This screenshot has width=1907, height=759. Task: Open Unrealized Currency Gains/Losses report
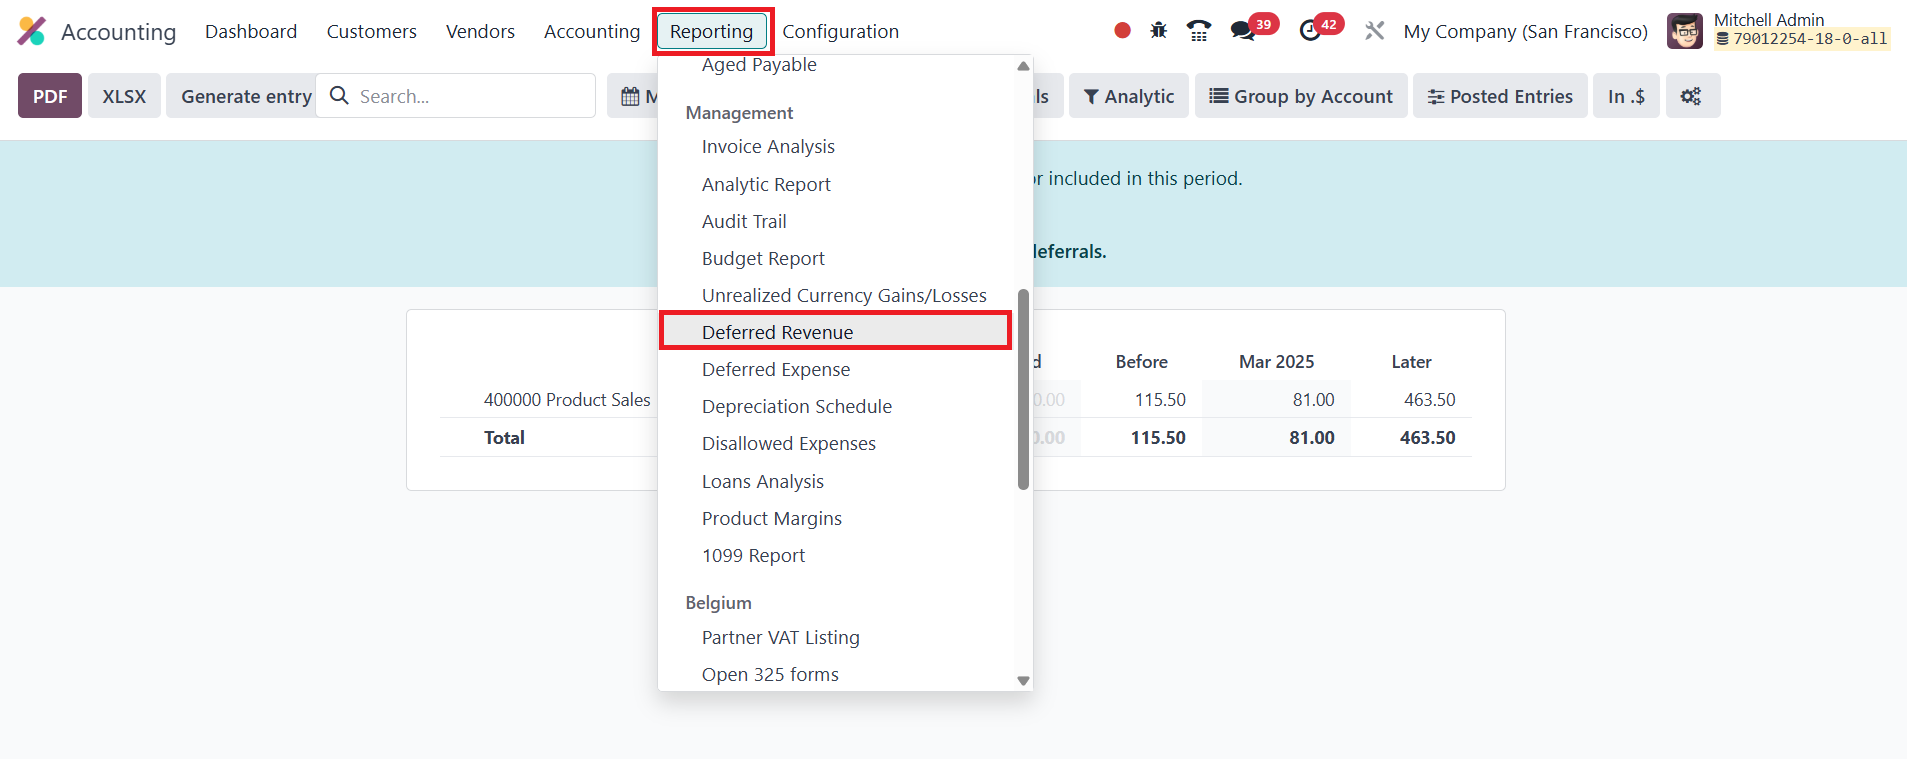point(844,295)
